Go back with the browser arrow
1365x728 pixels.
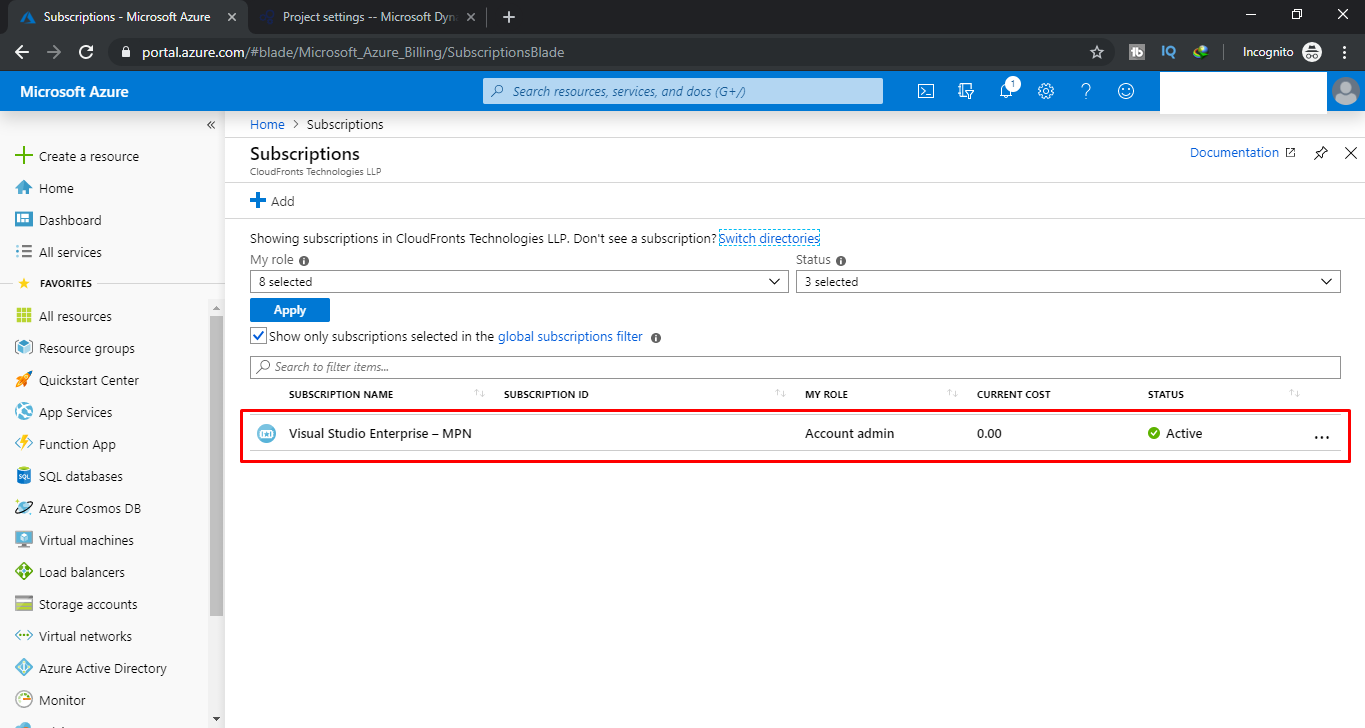pyautogui.click(x=22, y=52)
